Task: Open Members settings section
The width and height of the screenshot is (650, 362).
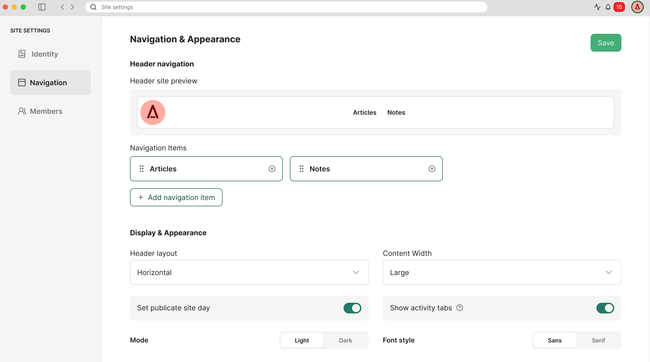Action: 51,111
